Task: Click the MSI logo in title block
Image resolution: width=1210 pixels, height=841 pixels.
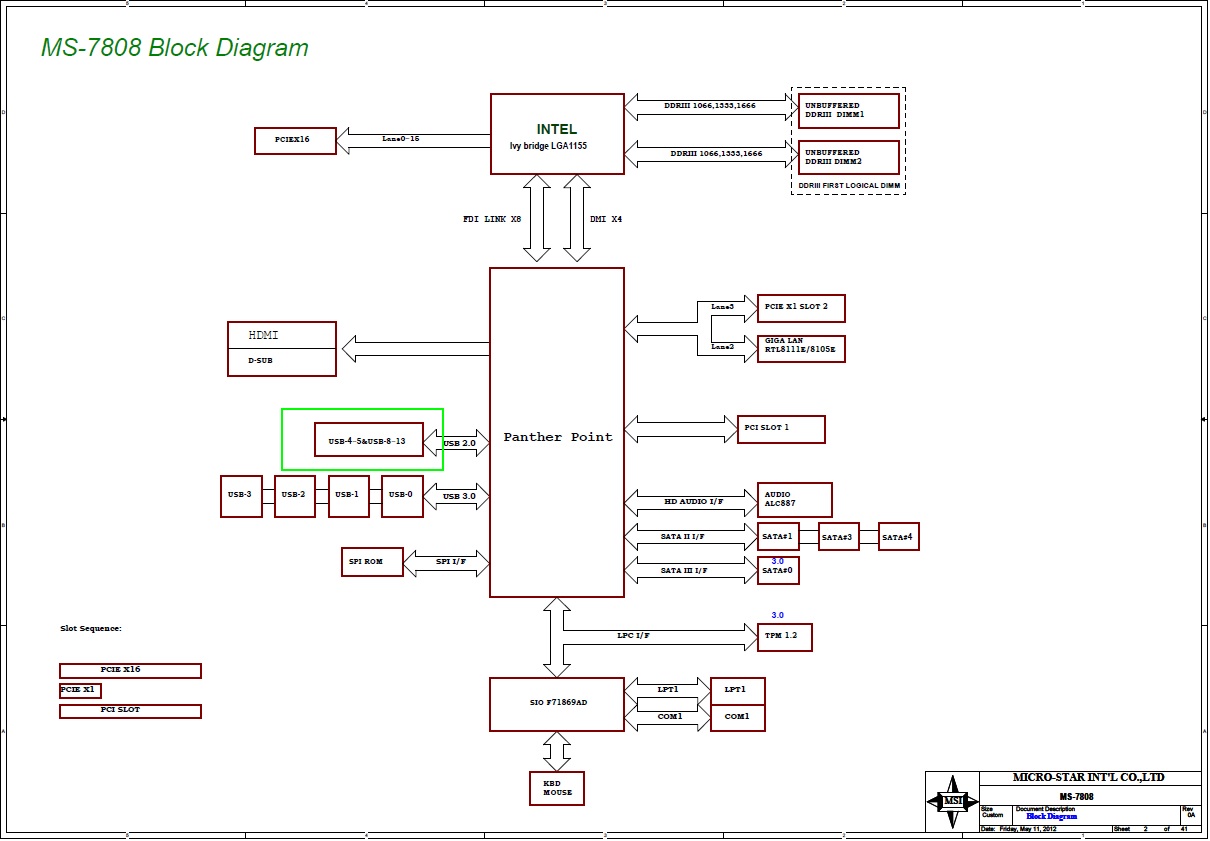Action: [x=950, y=801]
